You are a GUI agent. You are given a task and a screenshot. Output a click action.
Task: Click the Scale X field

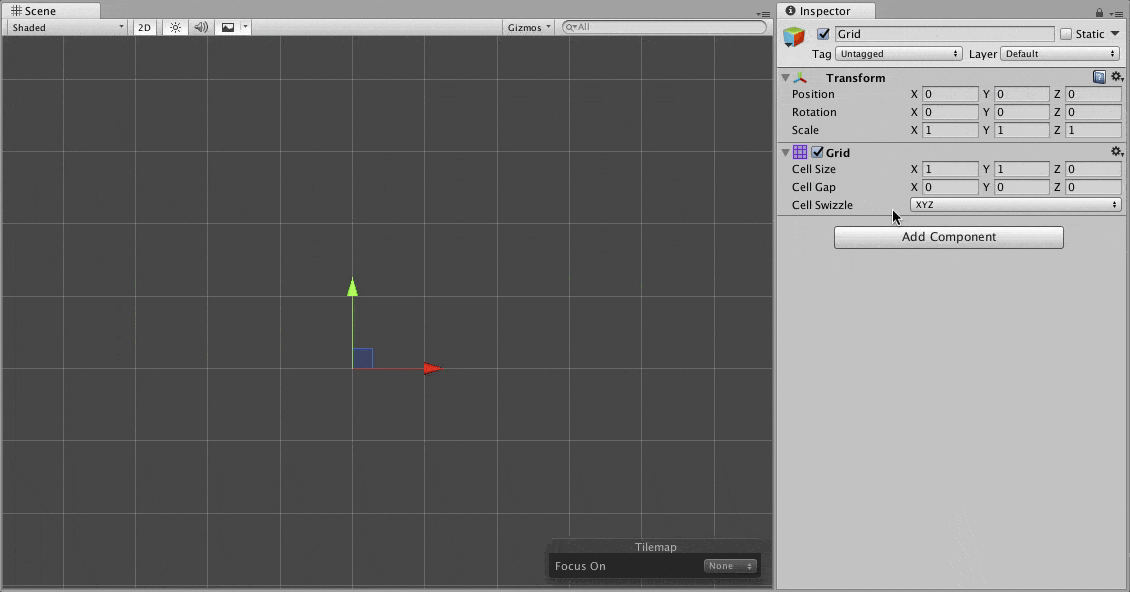tap(950, 131)
